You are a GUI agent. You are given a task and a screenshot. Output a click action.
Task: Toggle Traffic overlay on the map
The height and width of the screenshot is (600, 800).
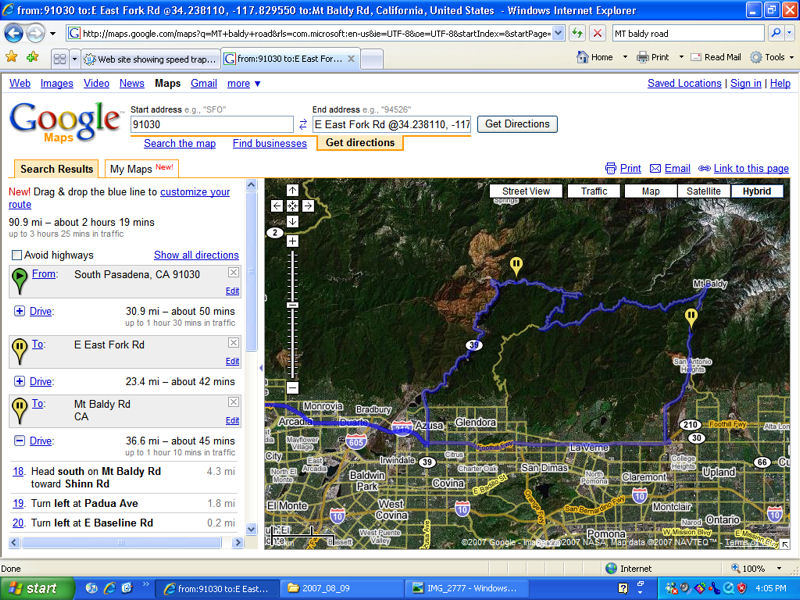(594, 191)
